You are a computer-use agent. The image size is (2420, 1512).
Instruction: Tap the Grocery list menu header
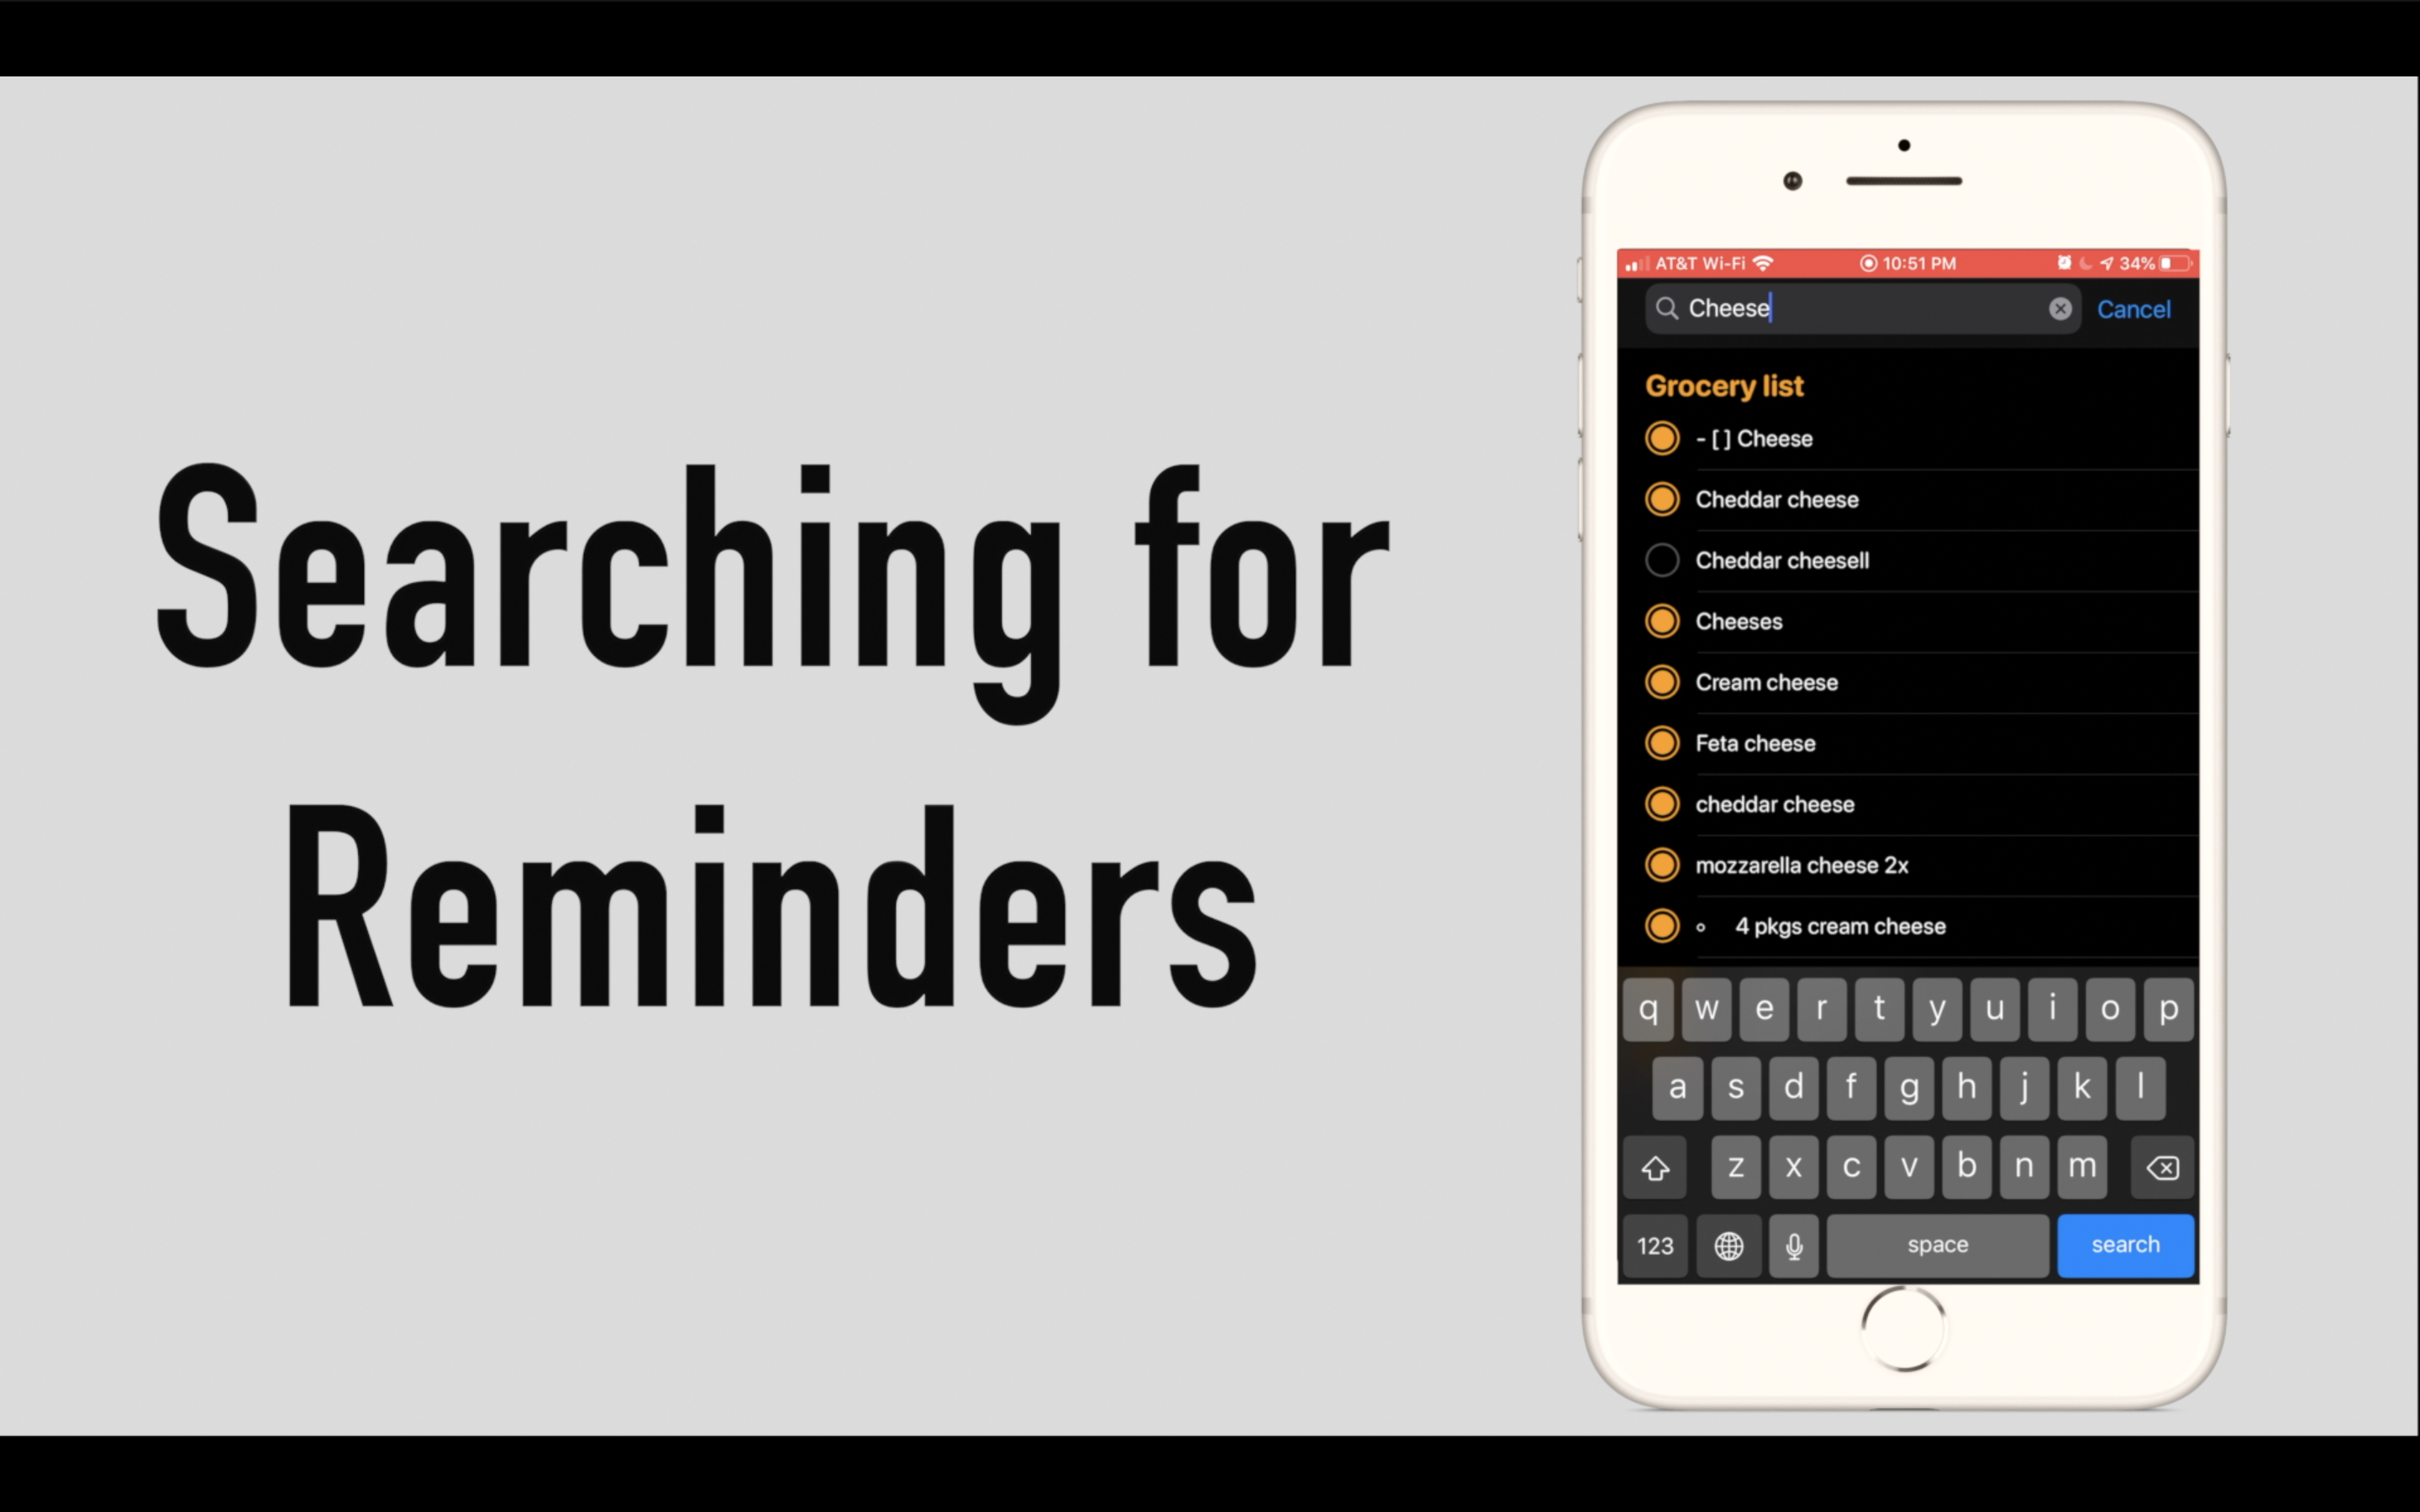tap(1723, 385)
